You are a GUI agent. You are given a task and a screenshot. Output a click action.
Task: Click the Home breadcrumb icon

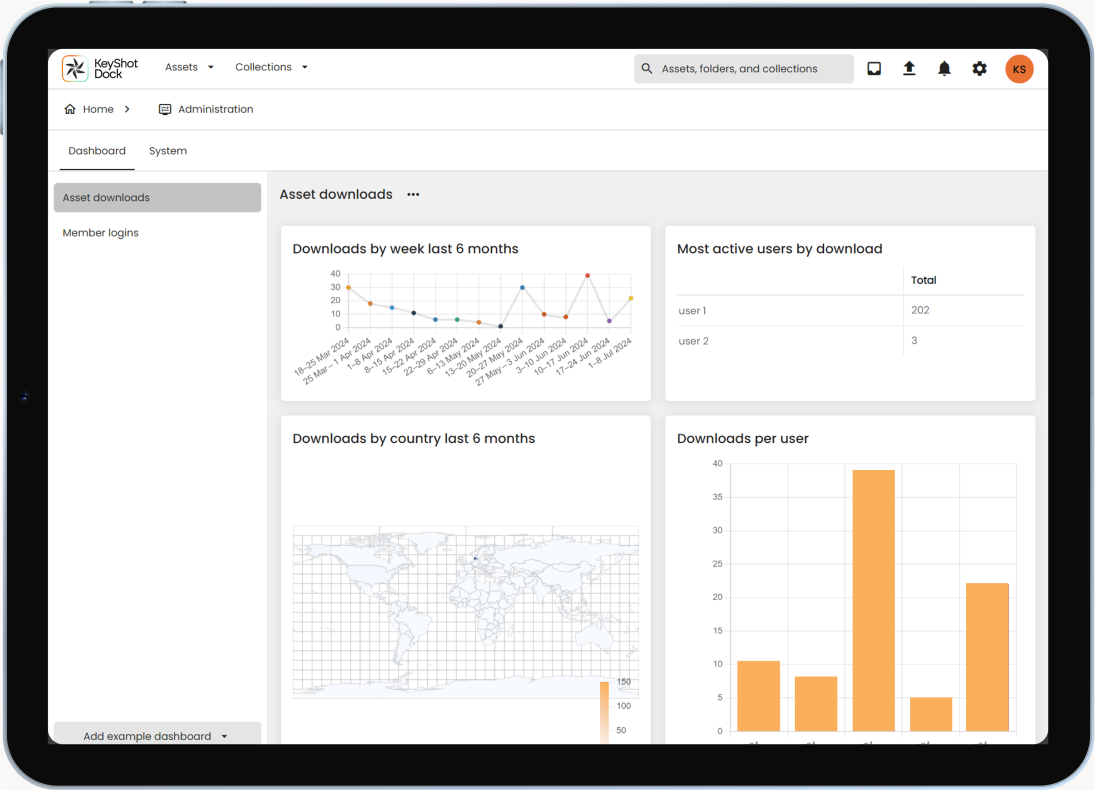pyautogui.click(x=70, y=109)
